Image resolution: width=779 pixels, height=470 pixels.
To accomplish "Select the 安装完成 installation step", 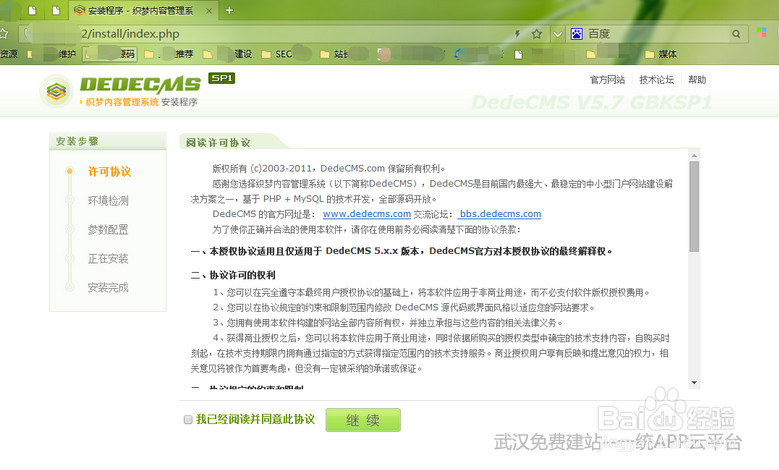I will pos(108,287).
